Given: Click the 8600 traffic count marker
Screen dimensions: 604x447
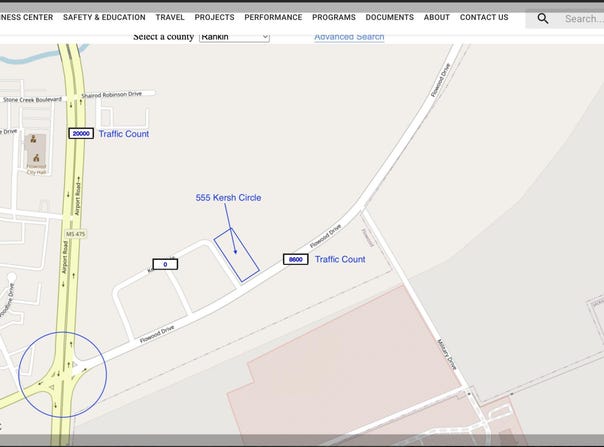Looking at the screenshot, I should (x=295, y=259).
